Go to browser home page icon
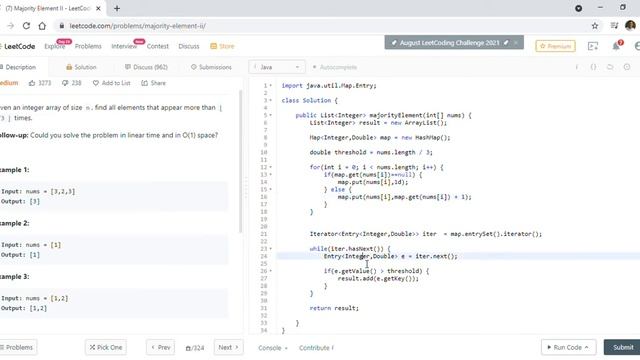Viewport: 640px width, 360px height. coord(42,26)
